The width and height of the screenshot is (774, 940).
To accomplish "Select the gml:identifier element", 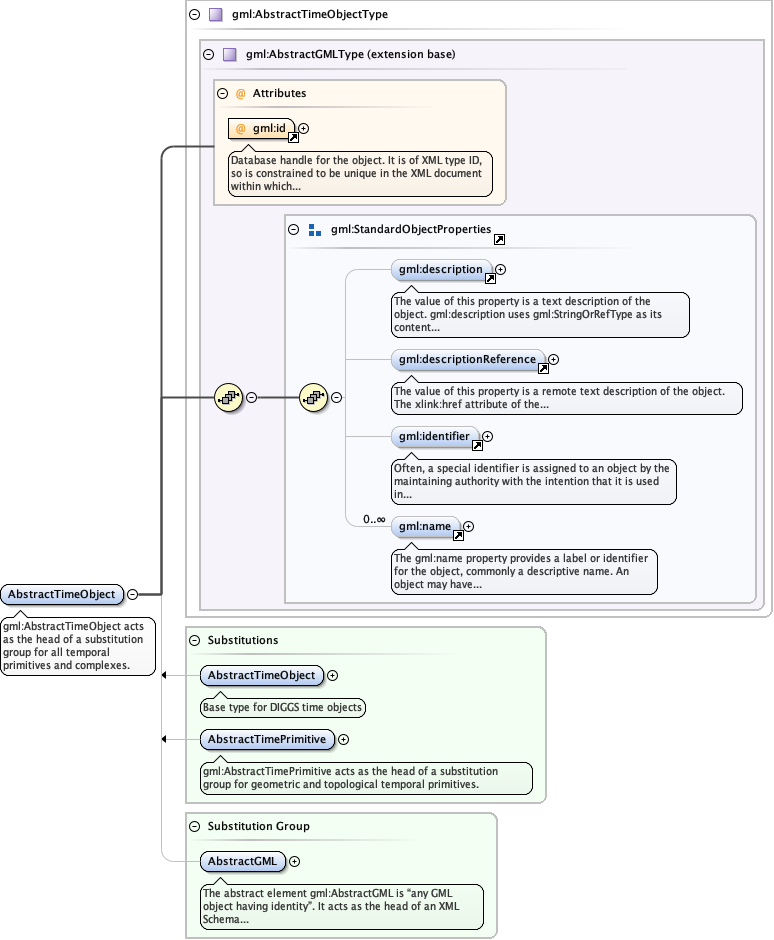I will click(x=432, y=437).
